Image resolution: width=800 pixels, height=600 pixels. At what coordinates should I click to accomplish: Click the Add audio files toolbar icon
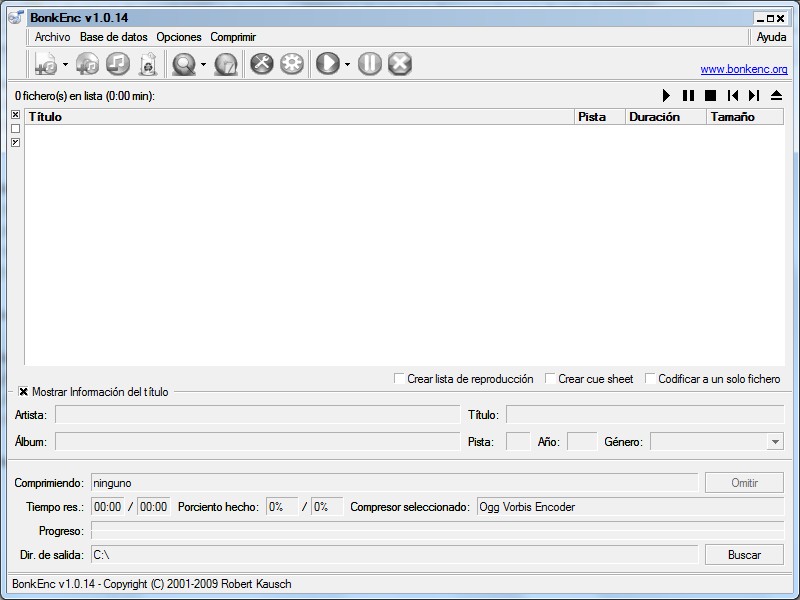pyautogui.click(x=46, y=64)
